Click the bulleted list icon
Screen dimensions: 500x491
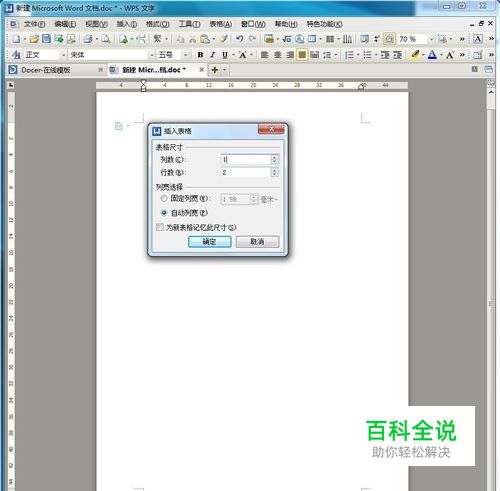367,55
